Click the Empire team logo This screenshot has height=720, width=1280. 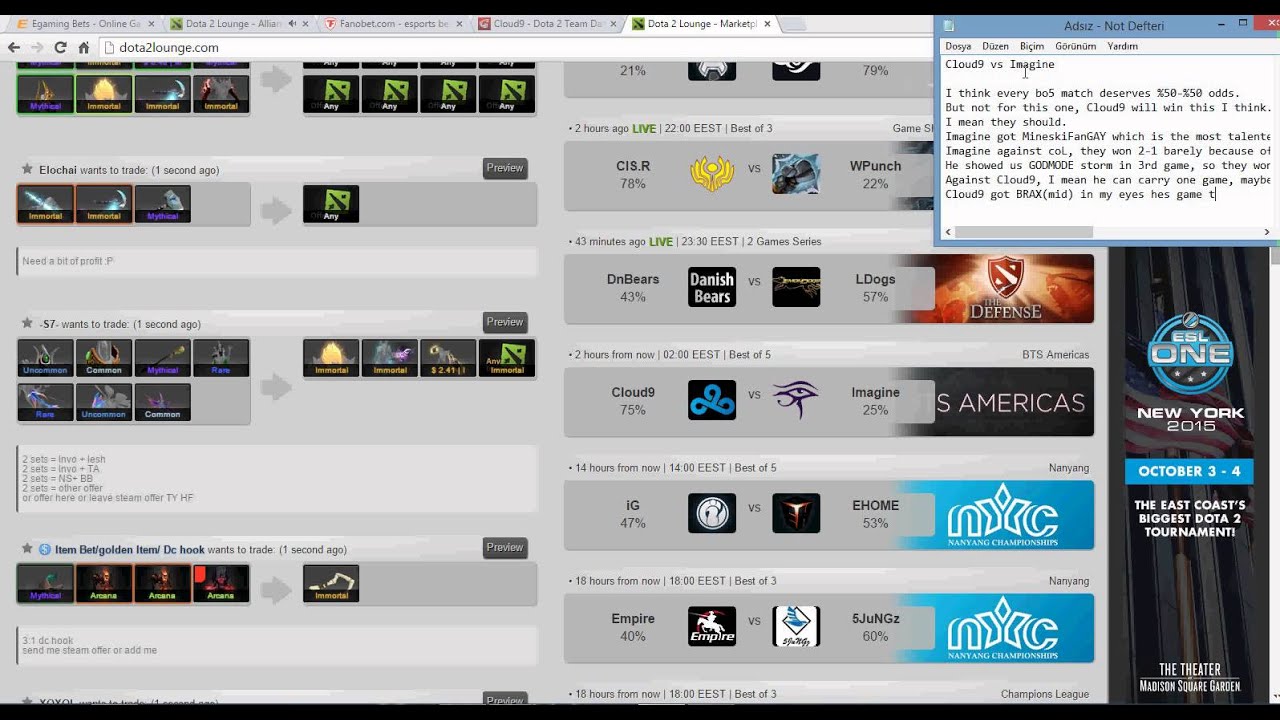(x=712, y=626)
